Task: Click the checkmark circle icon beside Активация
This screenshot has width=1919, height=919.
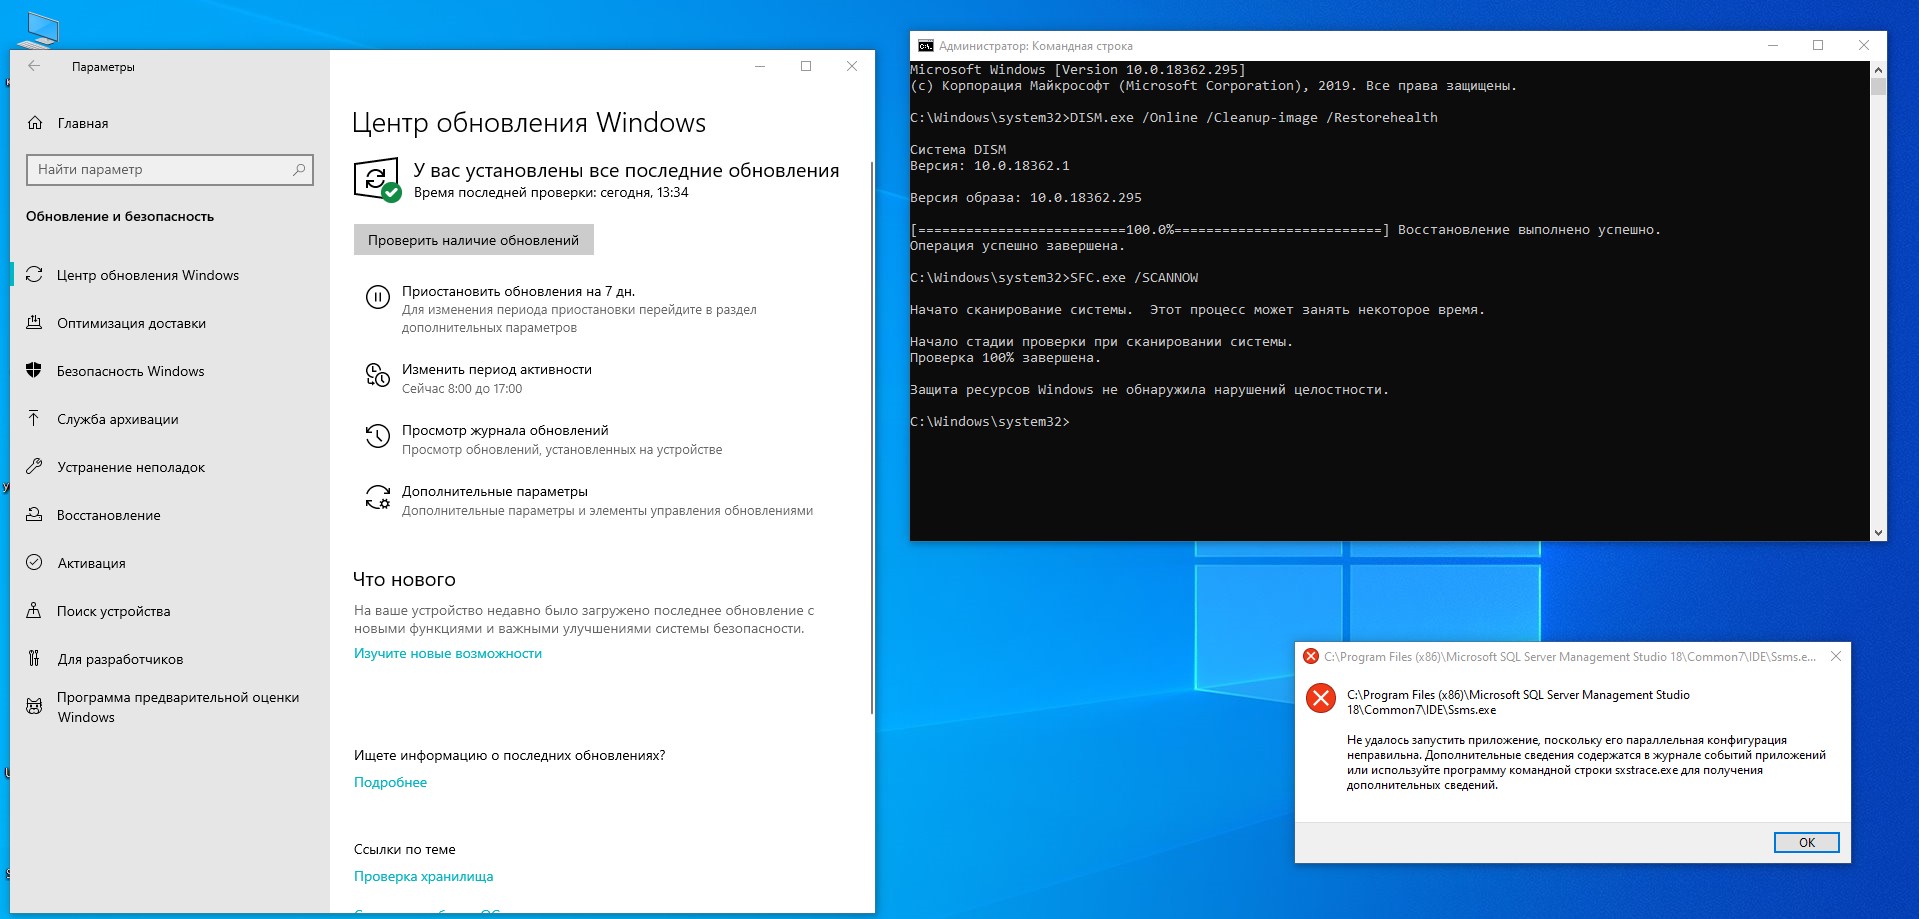Action: click(x=34, y=562)
